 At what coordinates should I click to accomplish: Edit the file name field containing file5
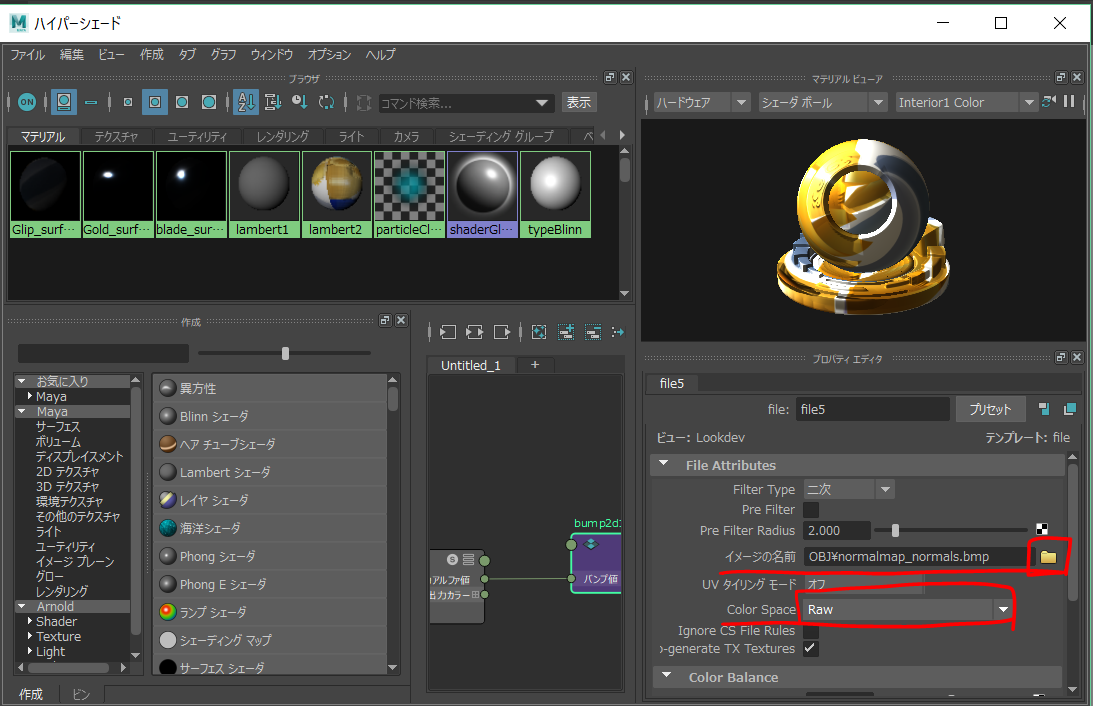coord(872,409)
